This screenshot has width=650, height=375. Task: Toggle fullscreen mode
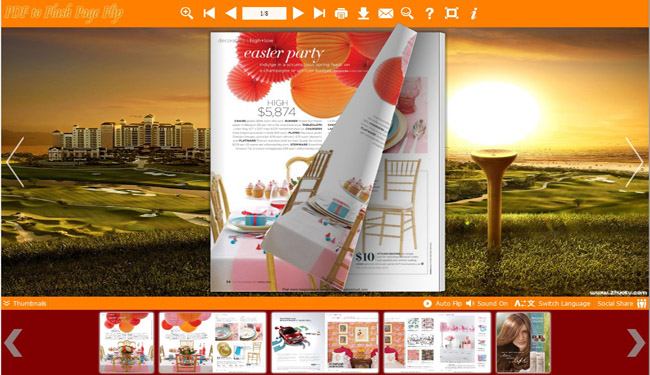pos(451,13)
